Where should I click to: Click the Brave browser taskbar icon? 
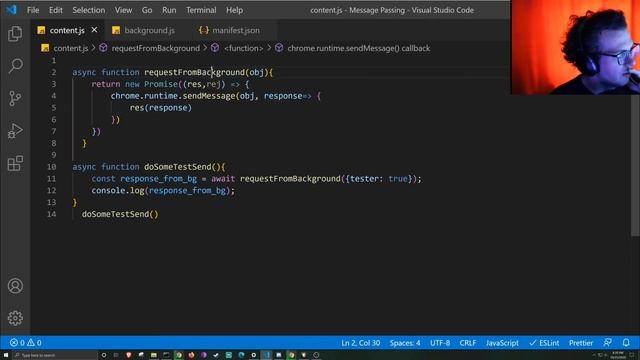(x=129, y=355)
